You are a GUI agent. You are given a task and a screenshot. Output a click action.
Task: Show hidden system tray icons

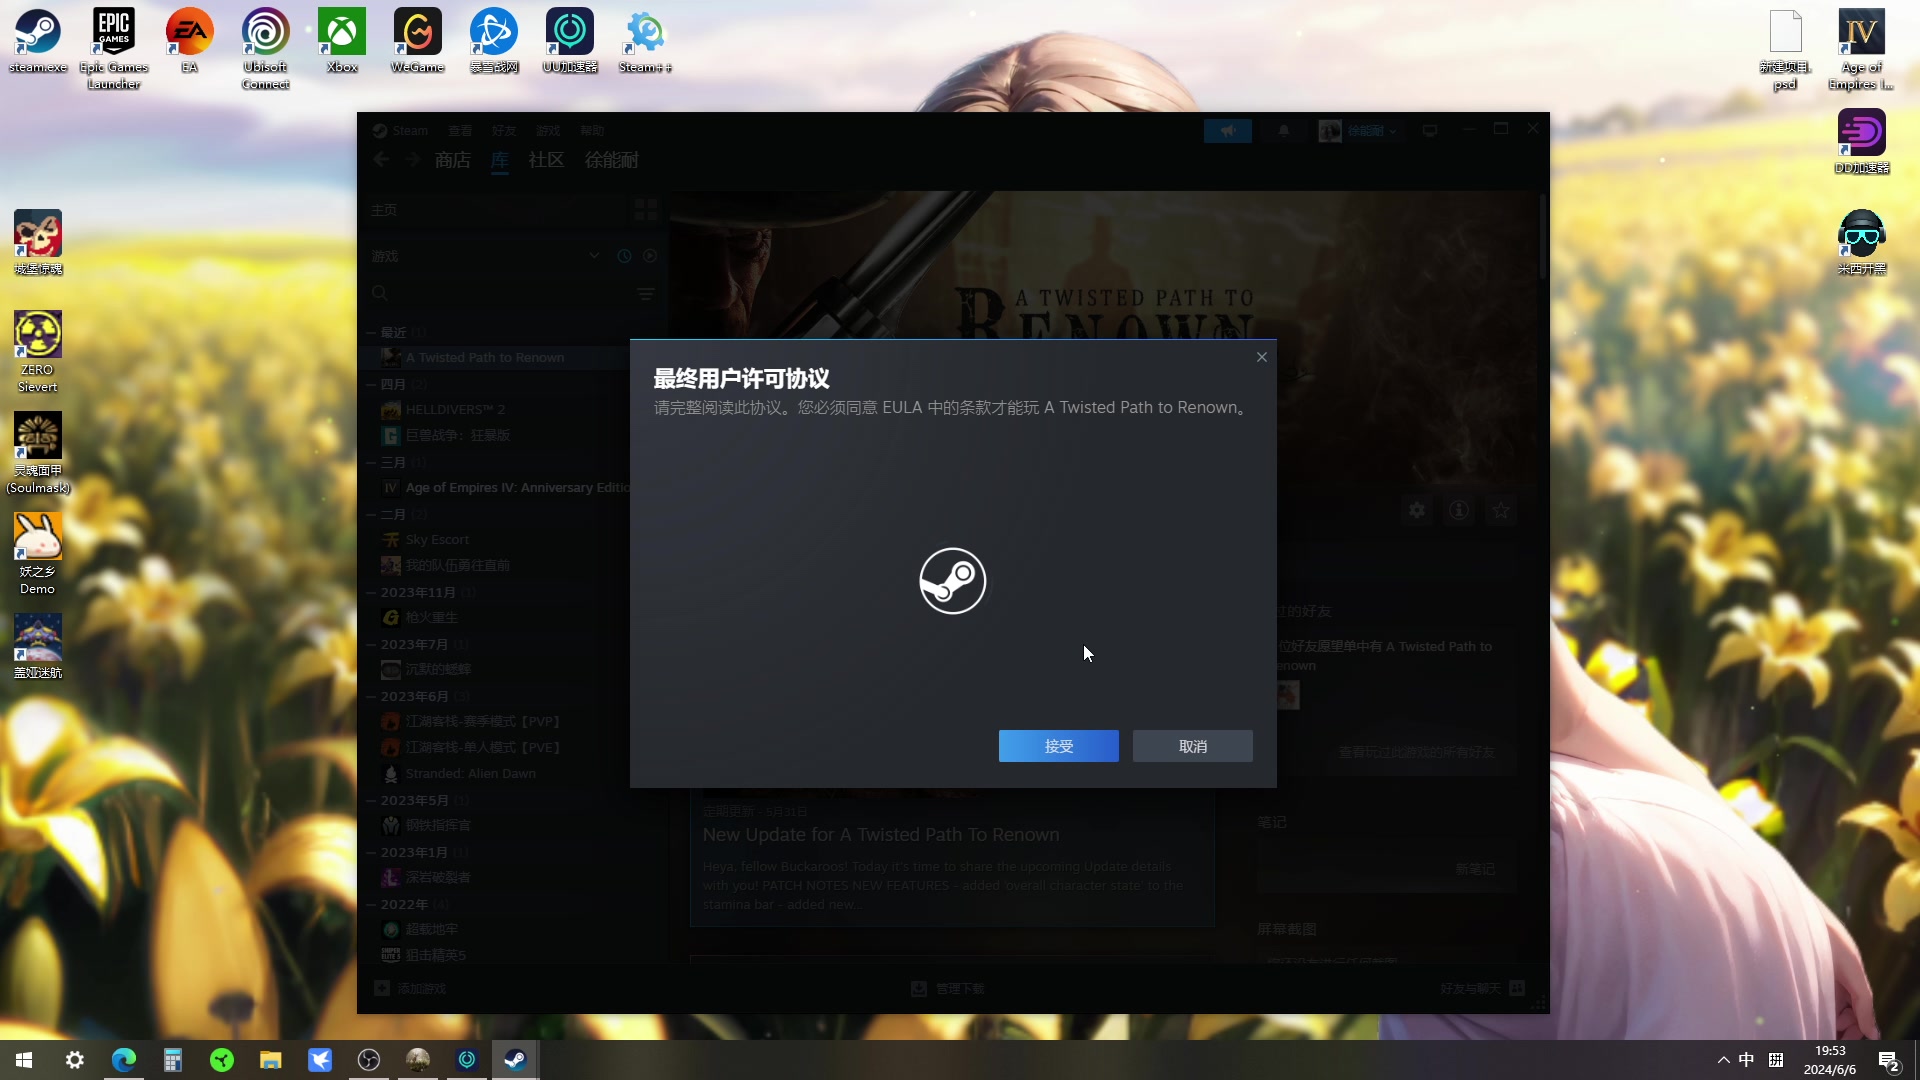tap(1723, 1060)
